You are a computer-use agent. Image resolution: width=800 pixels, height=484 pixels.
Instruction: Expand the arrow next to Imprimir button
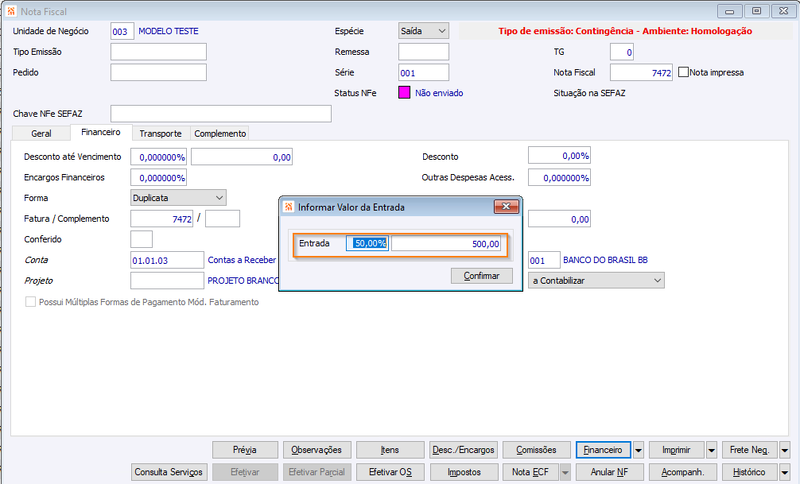pyautogui.click(x=712, y=450)
